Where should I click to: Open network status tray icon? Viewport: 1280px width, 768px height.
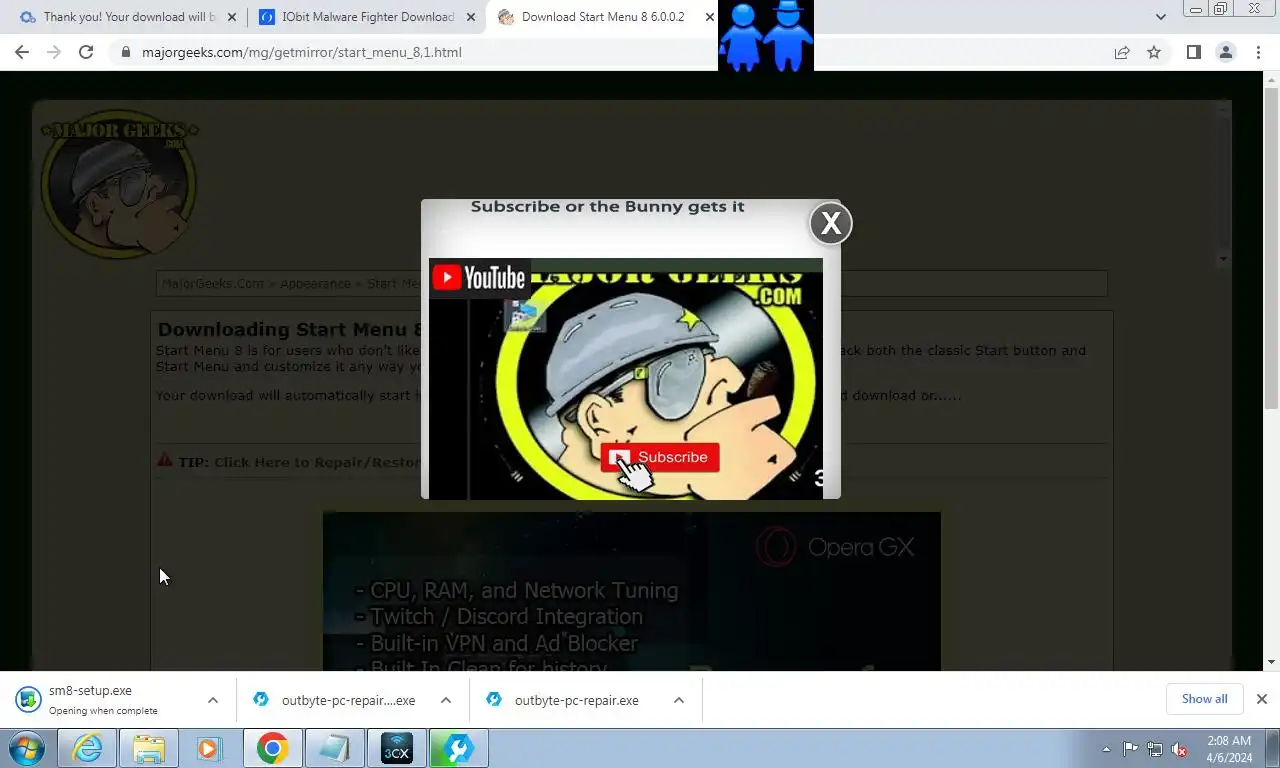tap(1155, 749)
